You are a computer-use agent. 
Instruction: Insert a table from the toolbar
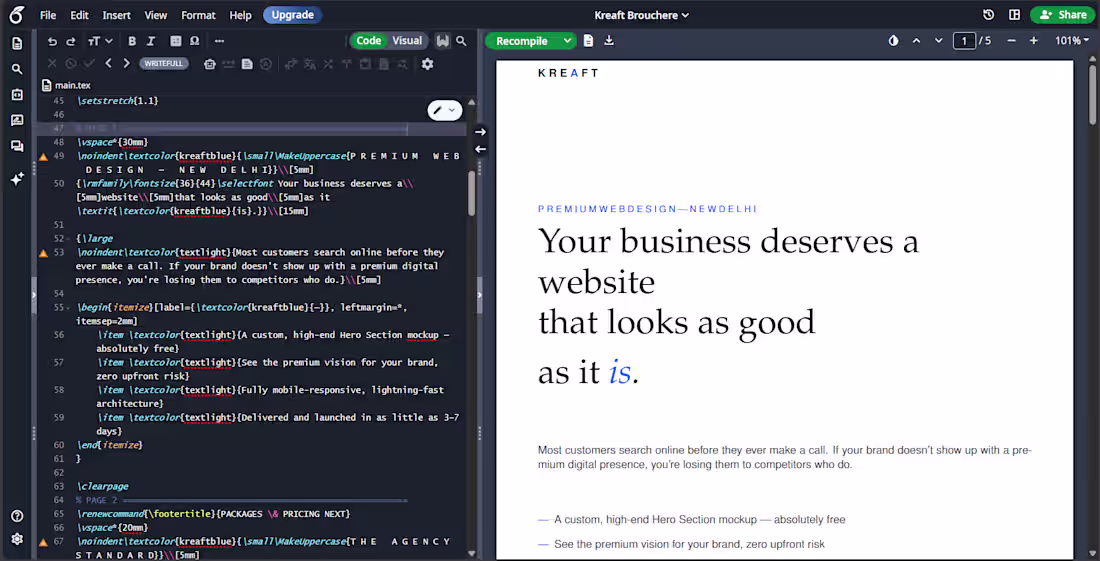[176, 41]
